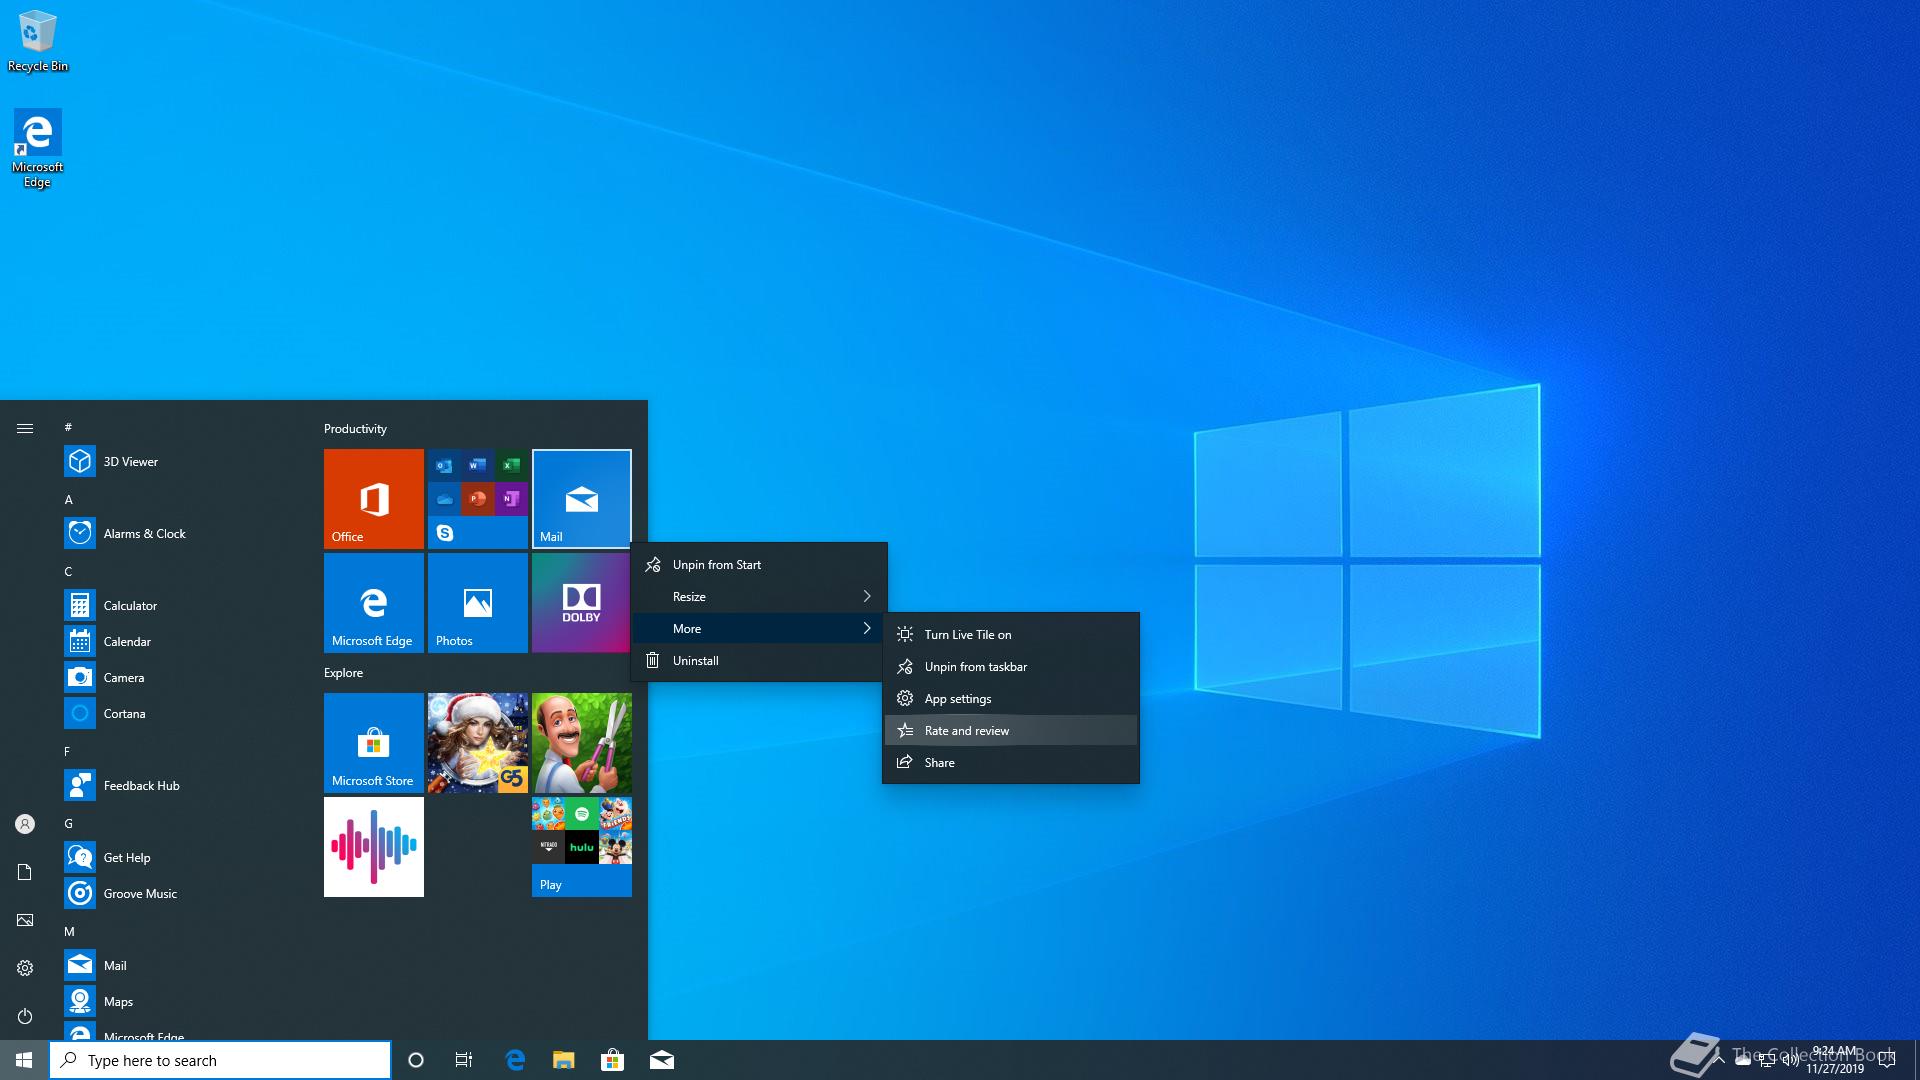Open the Play folder tile

point(582,847)
